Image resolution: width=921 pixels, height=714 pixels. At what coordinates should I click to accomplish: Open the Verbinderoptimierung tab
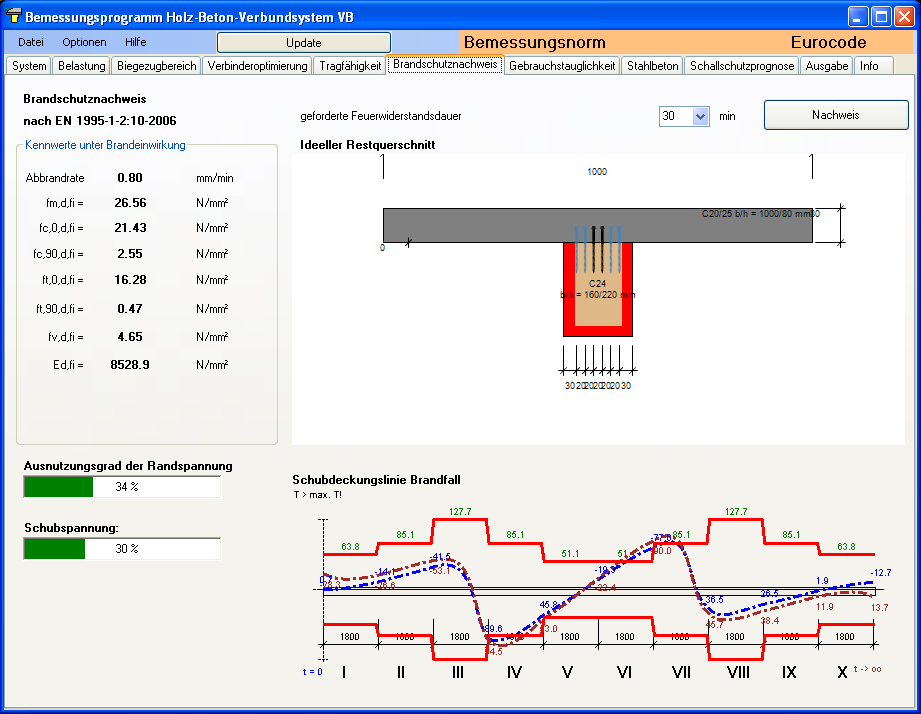(x=258, y=66)
